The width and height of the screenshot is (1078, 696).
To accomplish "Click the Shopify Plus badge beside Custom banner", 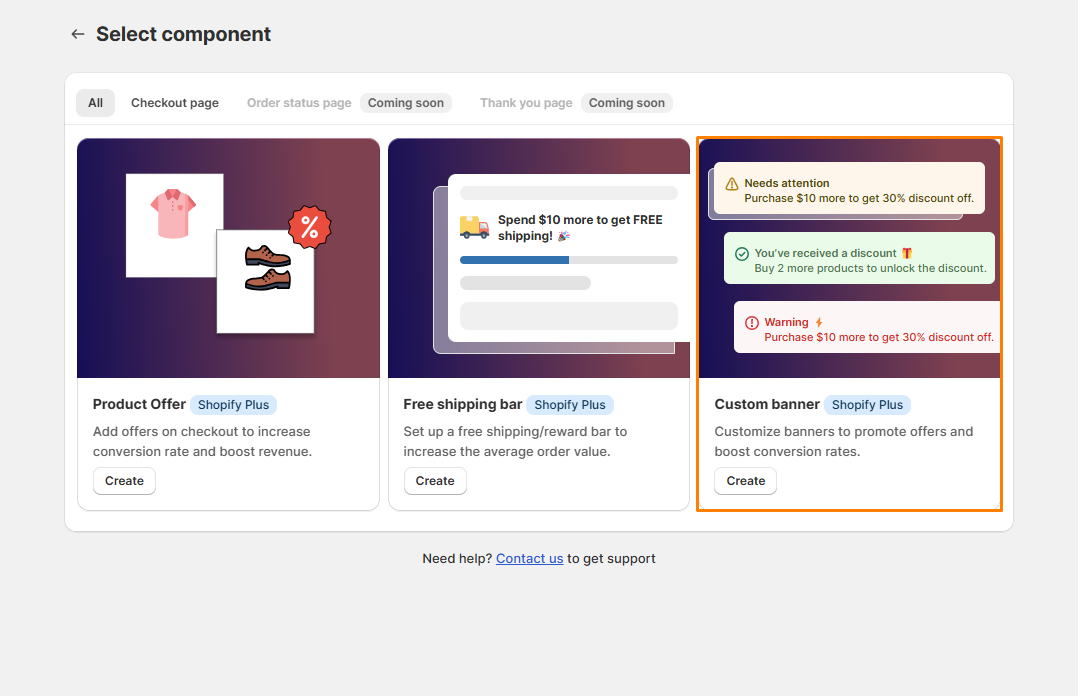I will click(x=867, y=405).
